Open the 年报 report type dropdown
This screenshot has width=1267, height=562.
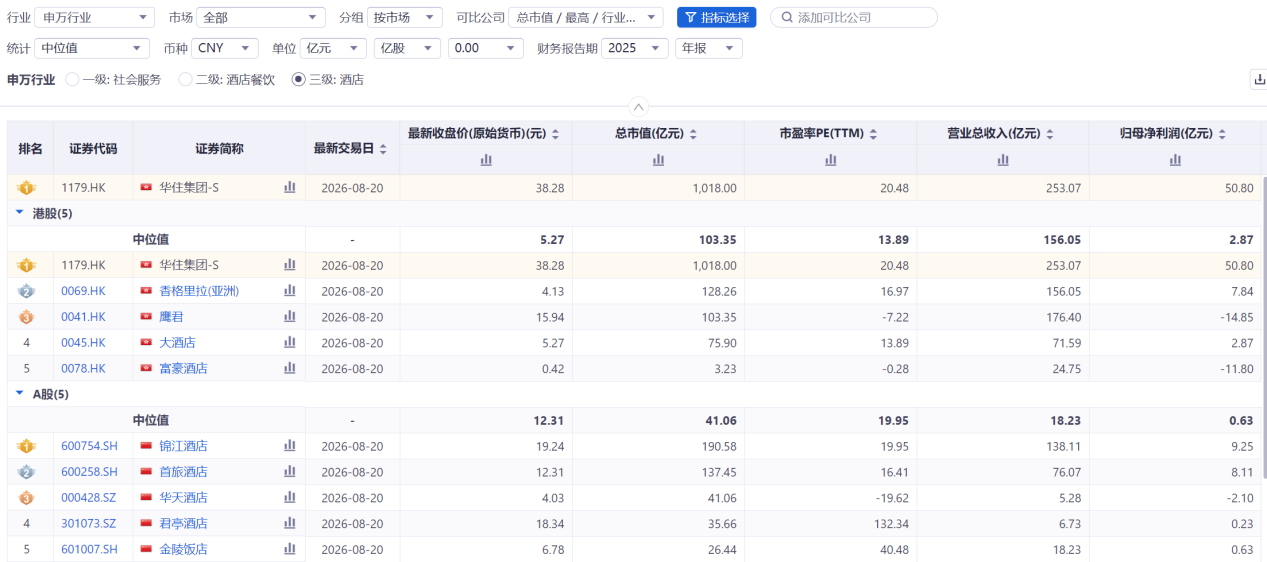click(709, 48)
